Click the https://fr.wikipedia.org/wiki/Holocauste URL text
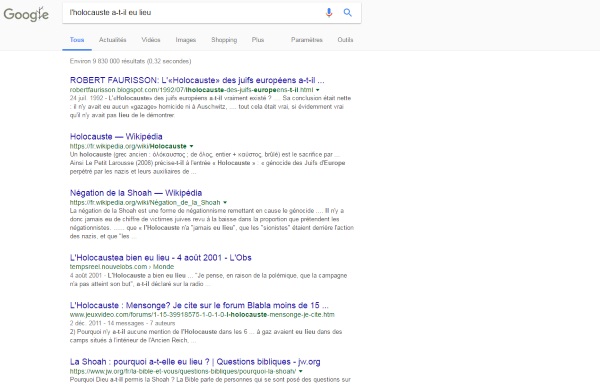 pyautogui.click(x=128, y=146)
